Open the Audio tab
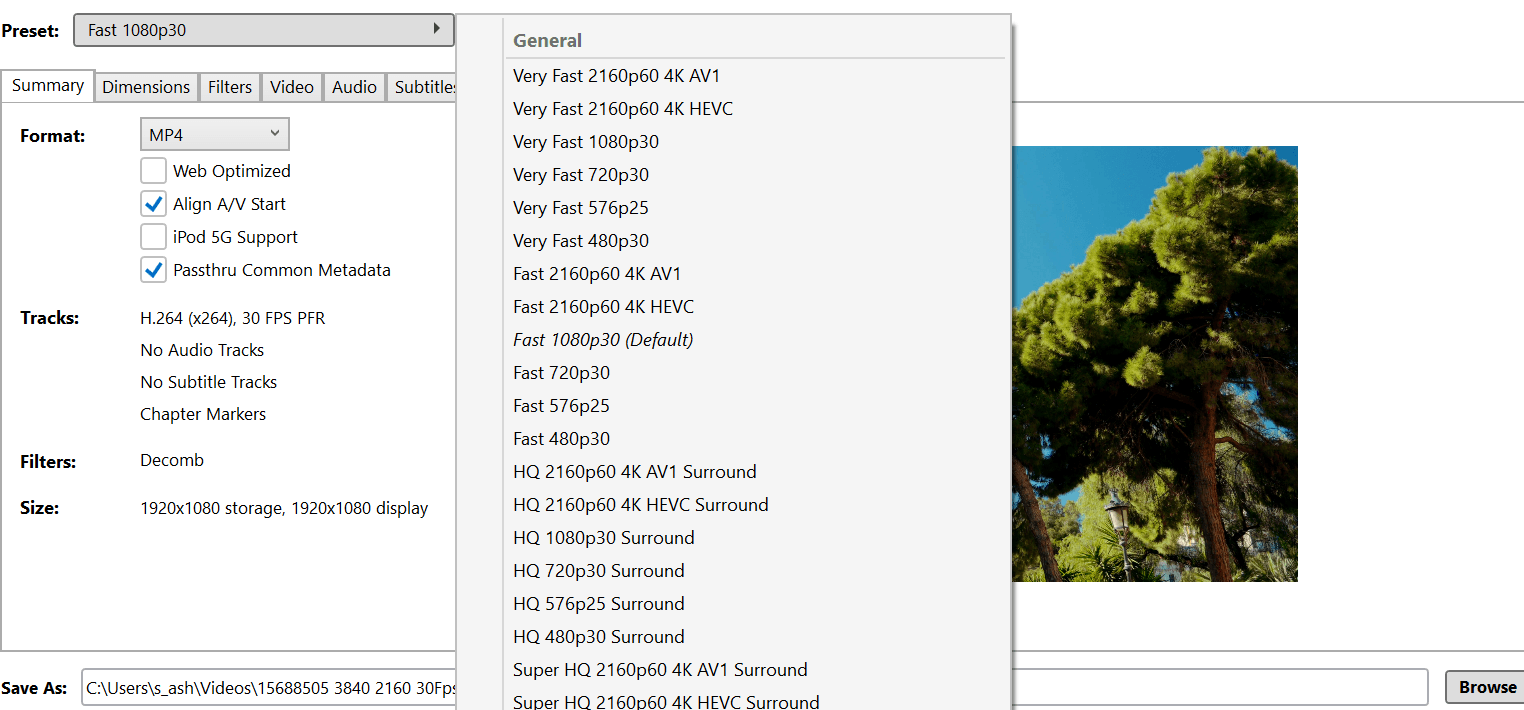This screenshot has height=710, width=1524. tap(354, 87)
